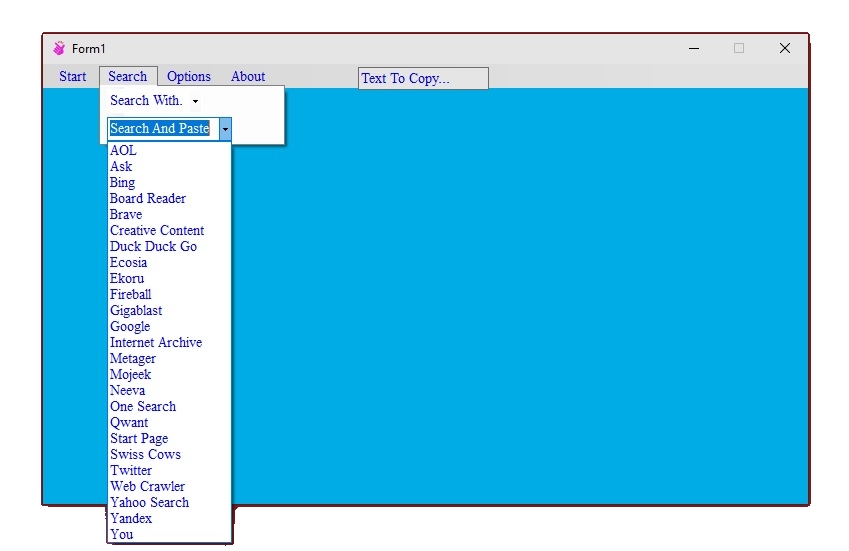
Task: Click the Search menu item
Action: click(128, 76)
